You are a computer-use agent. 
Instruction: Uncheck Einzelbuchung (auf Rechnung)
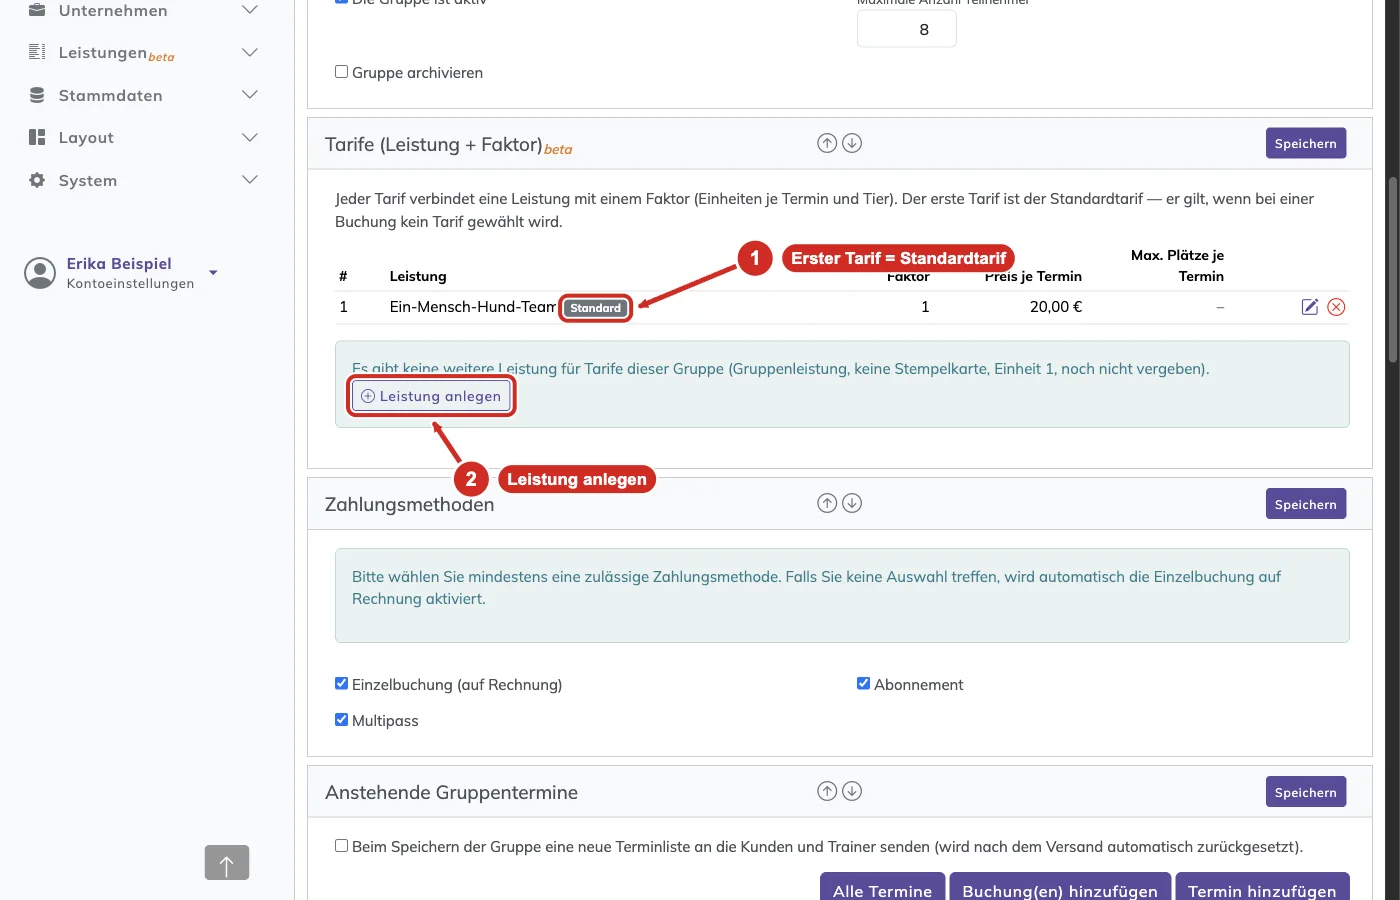[342, 684]
